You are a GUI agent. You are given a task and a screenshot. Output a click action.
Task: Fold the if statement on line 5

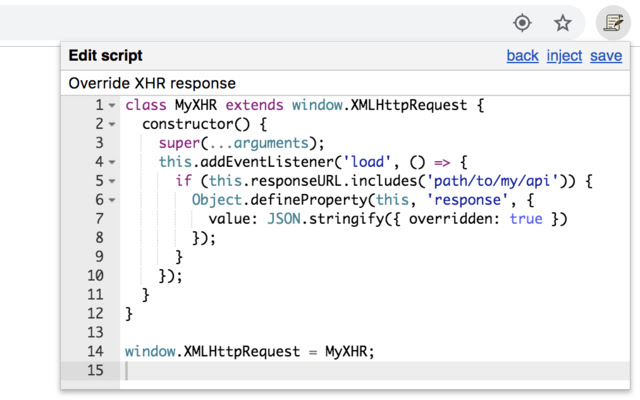point(112,181)
